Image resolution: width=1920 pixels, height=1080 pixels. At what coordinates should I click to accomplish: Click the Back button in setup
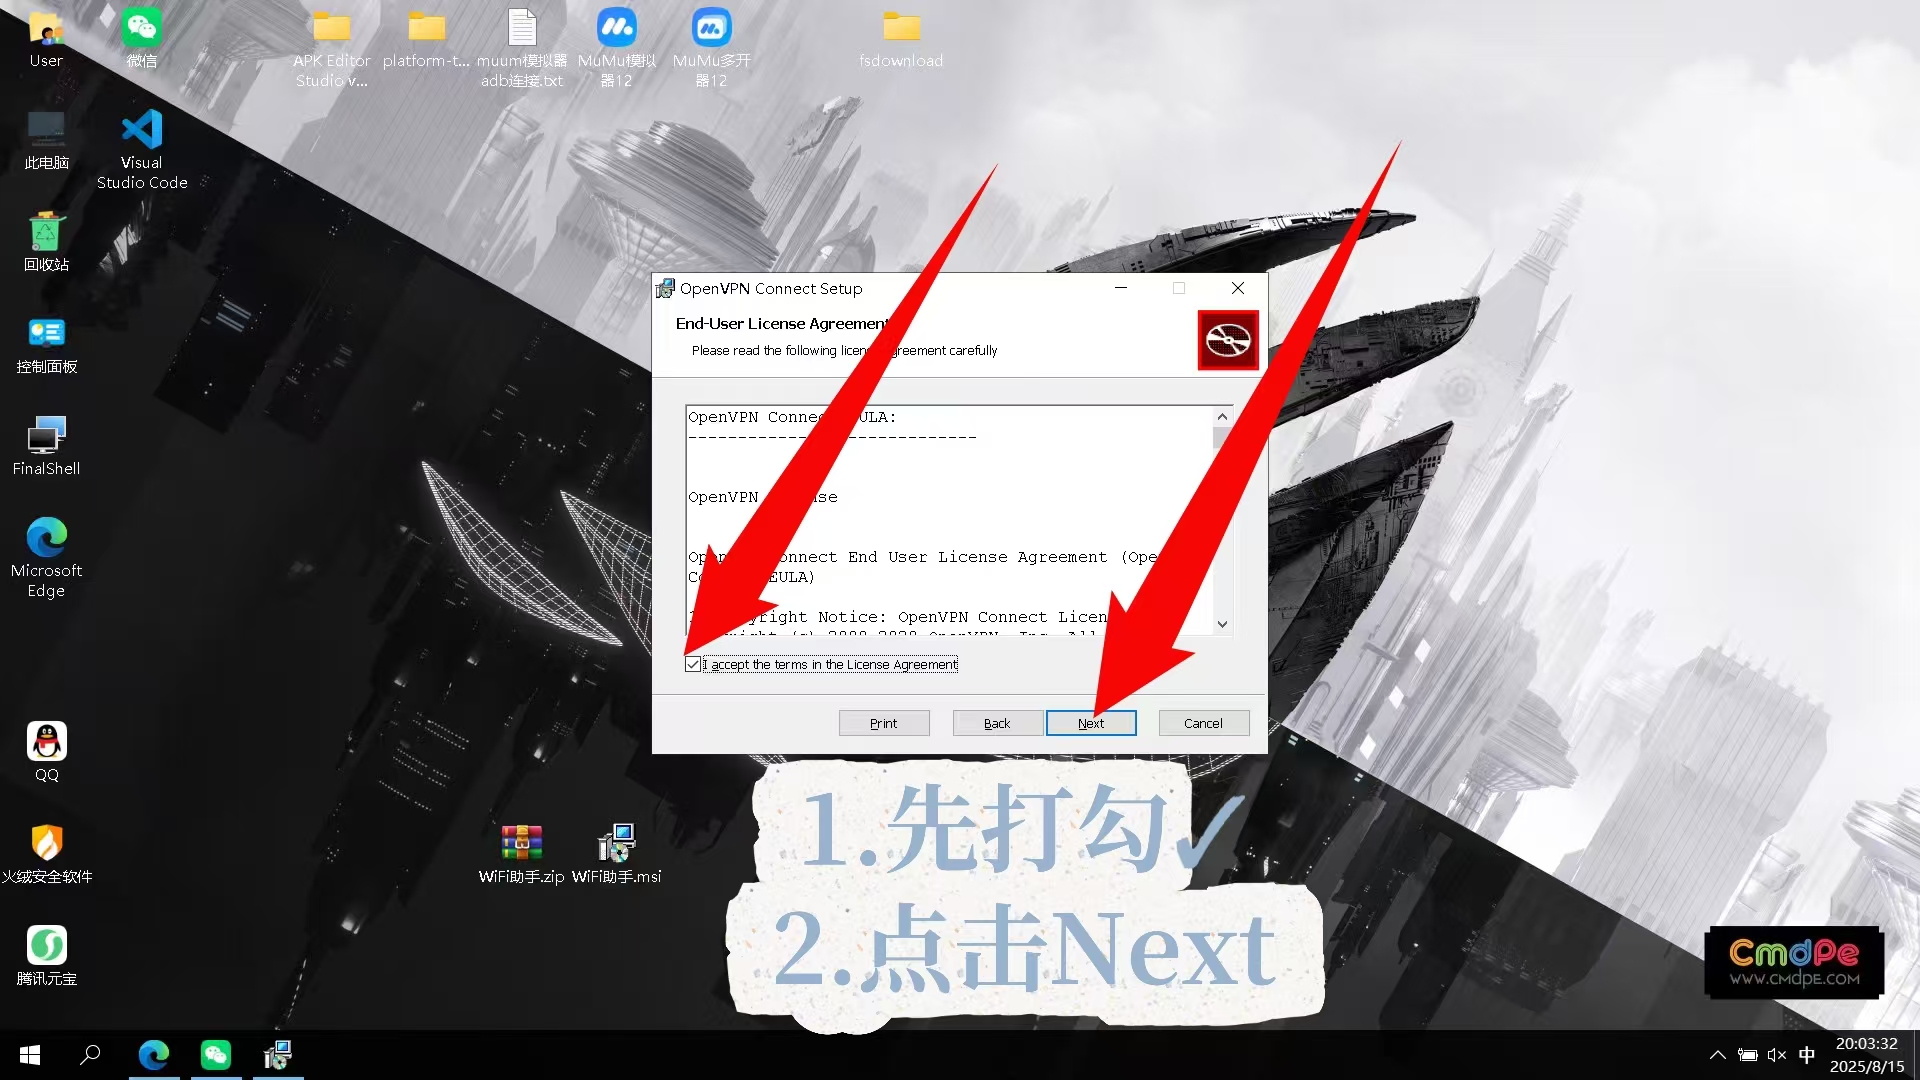(x=997, y=723)
